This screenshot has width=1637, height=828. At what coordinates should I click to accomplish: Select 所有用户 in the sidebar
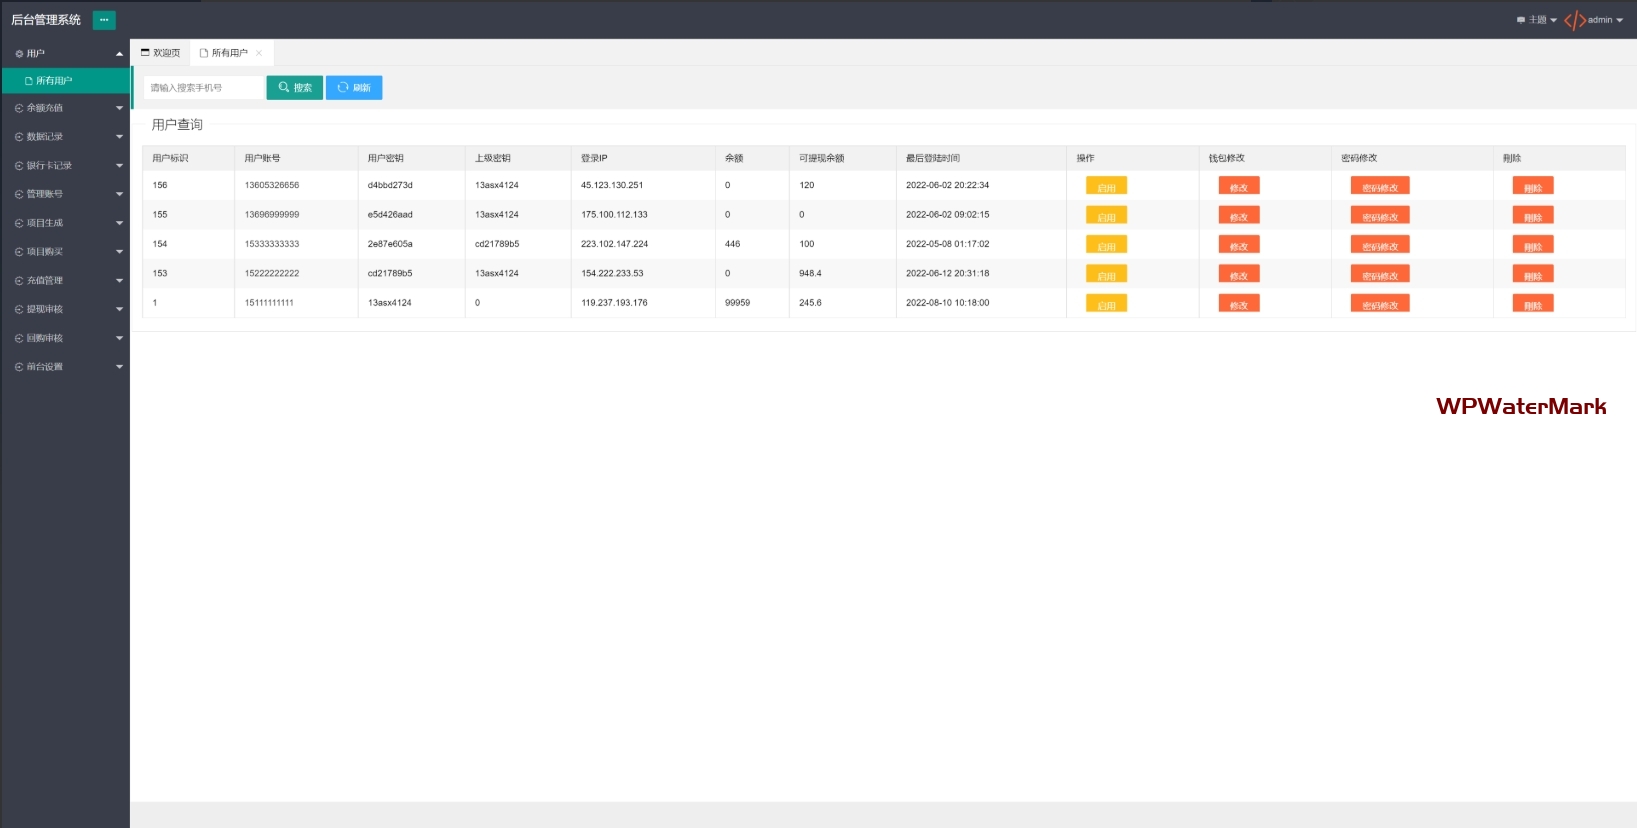click(54, 81)
